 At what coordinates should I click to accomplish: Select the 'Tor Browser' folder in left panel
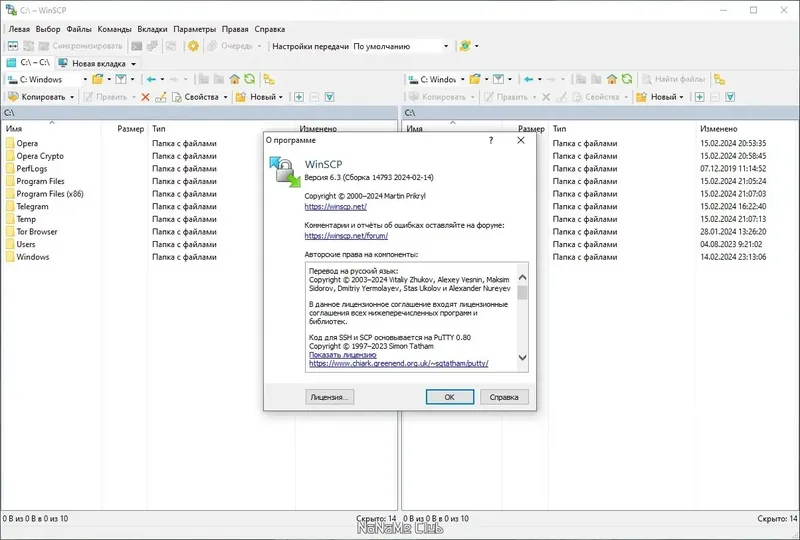point(37,232)
